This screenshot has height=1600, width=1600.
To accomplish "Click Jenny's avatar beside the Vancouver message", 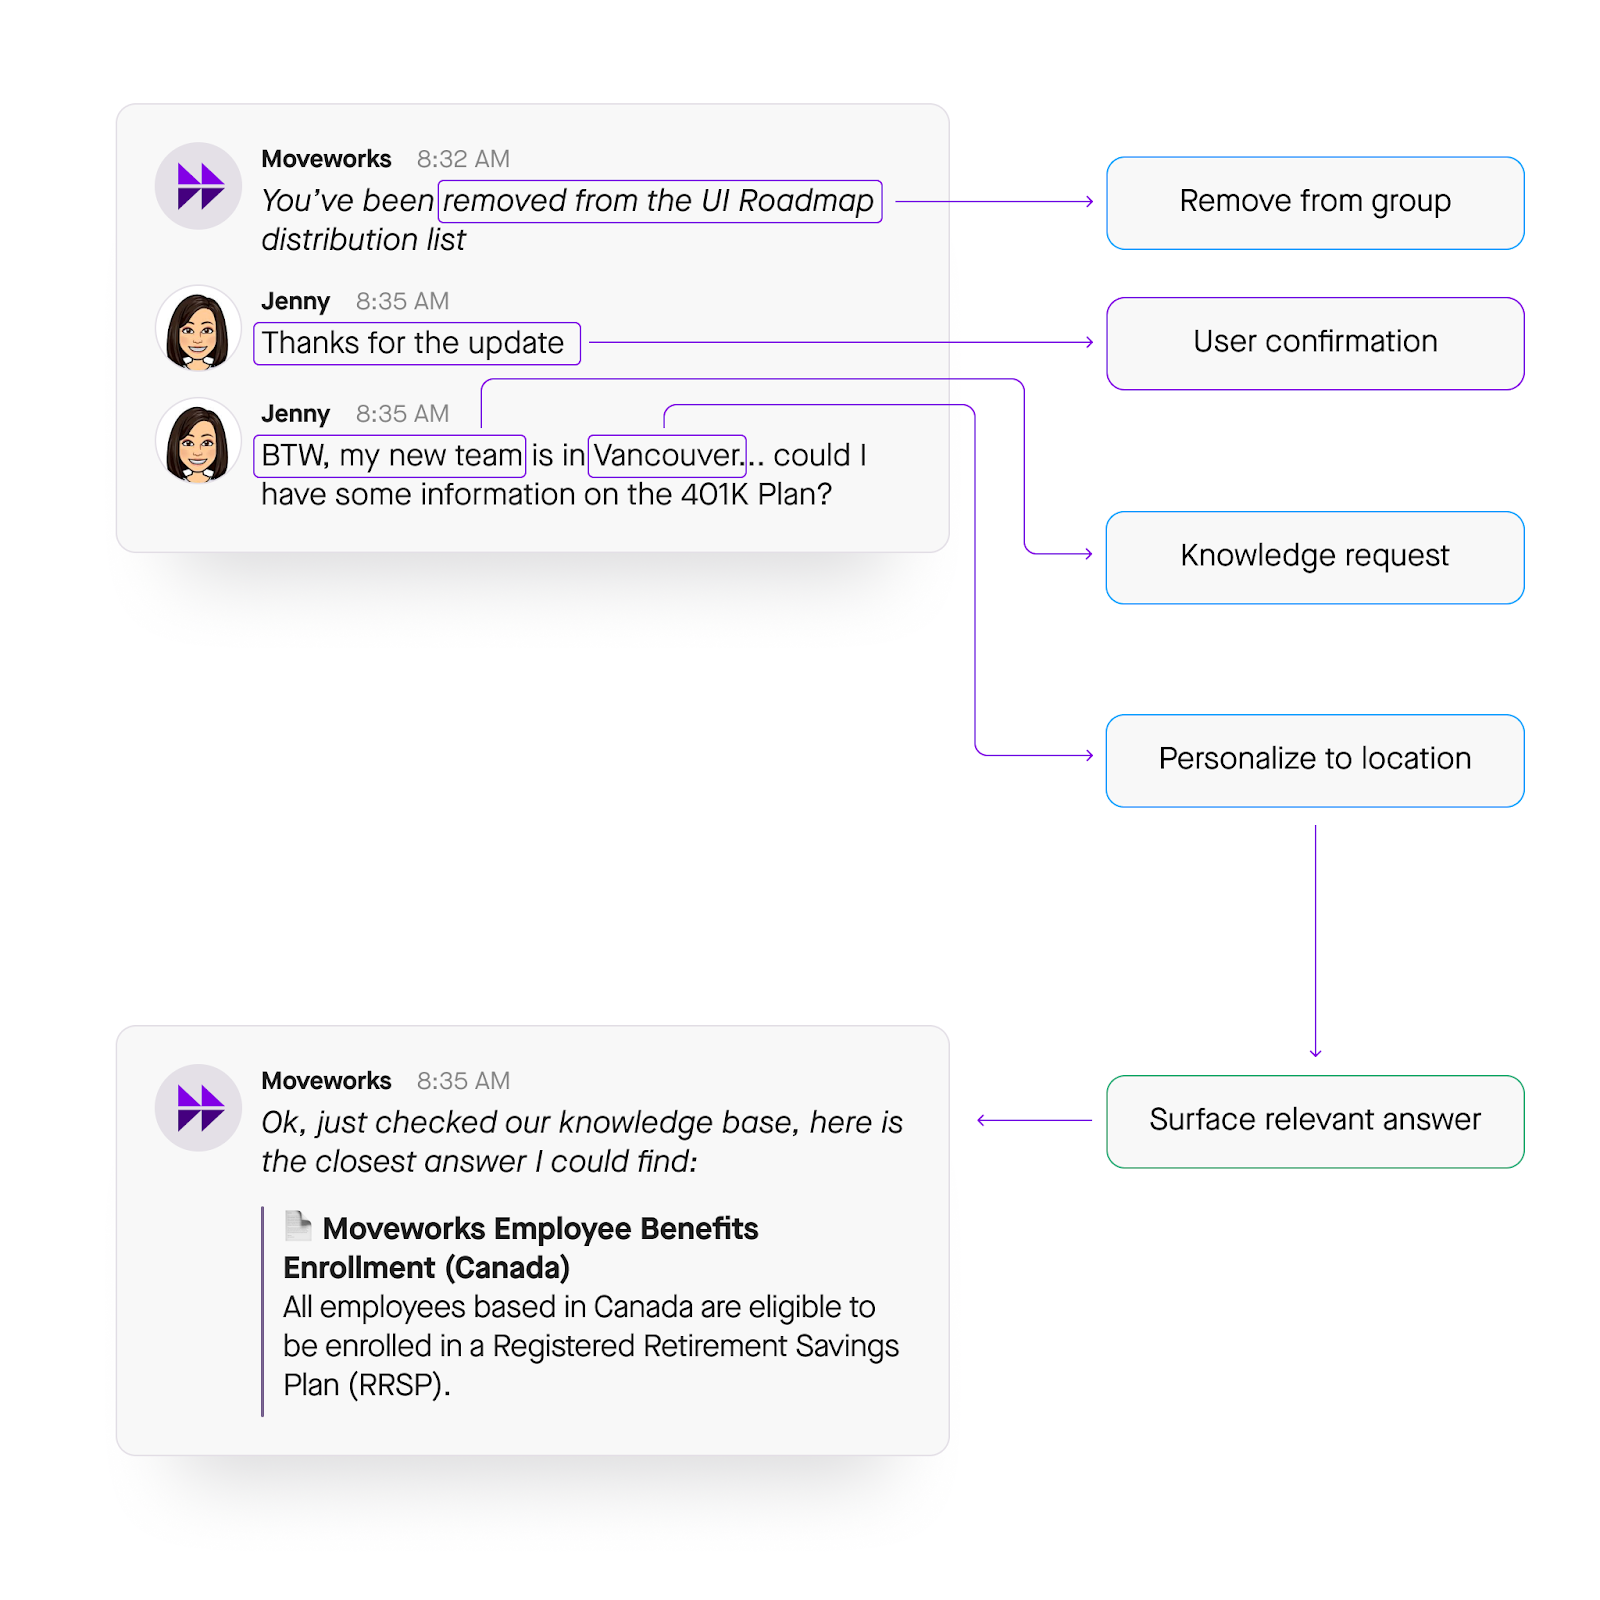I will (x=198, y=441).
